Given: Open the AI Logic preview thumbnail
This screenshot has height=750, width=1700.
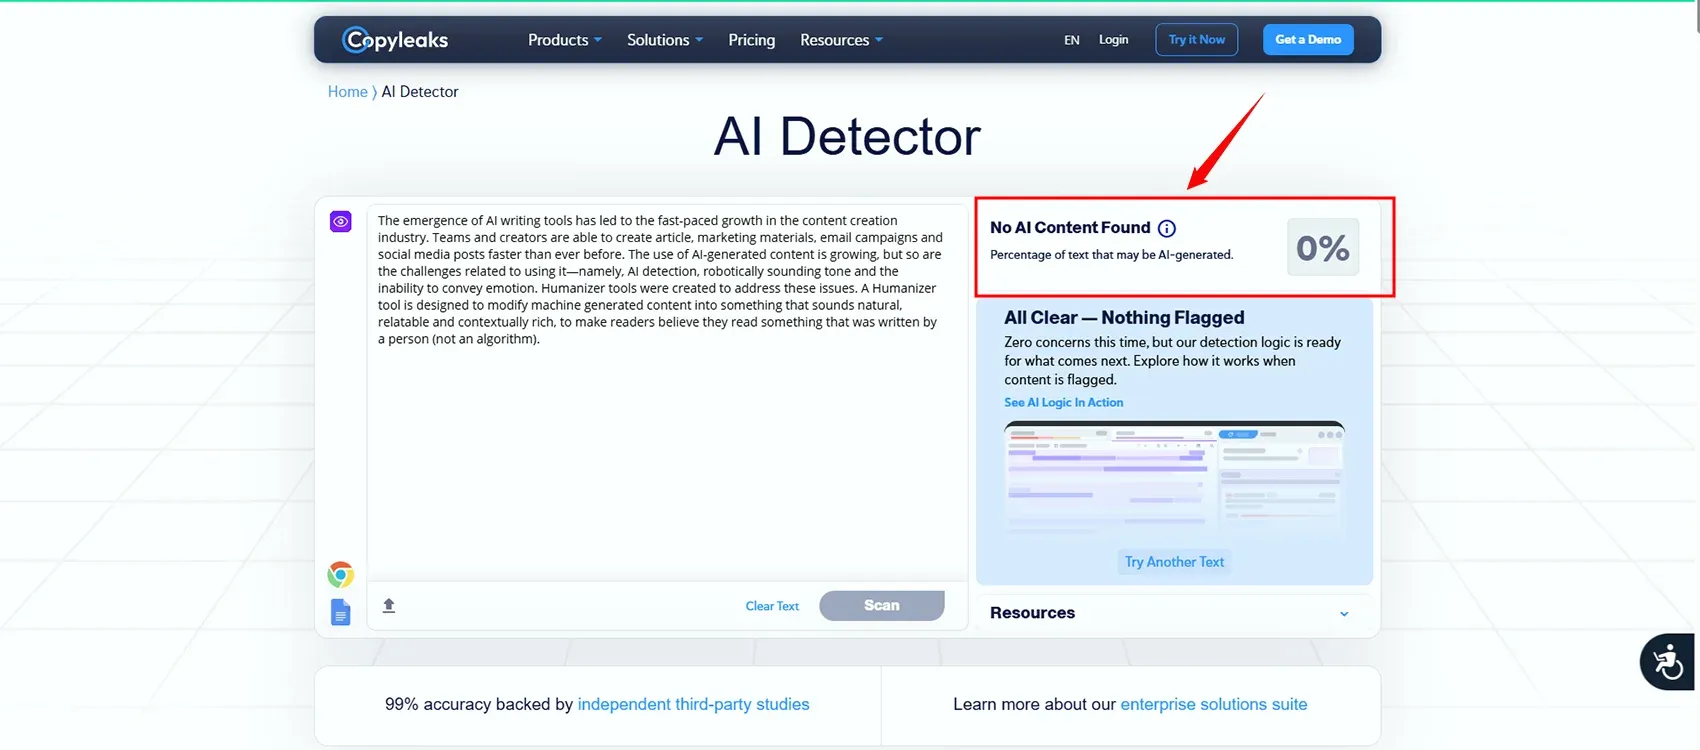Looking at the screenshot, I should 1174,478.
